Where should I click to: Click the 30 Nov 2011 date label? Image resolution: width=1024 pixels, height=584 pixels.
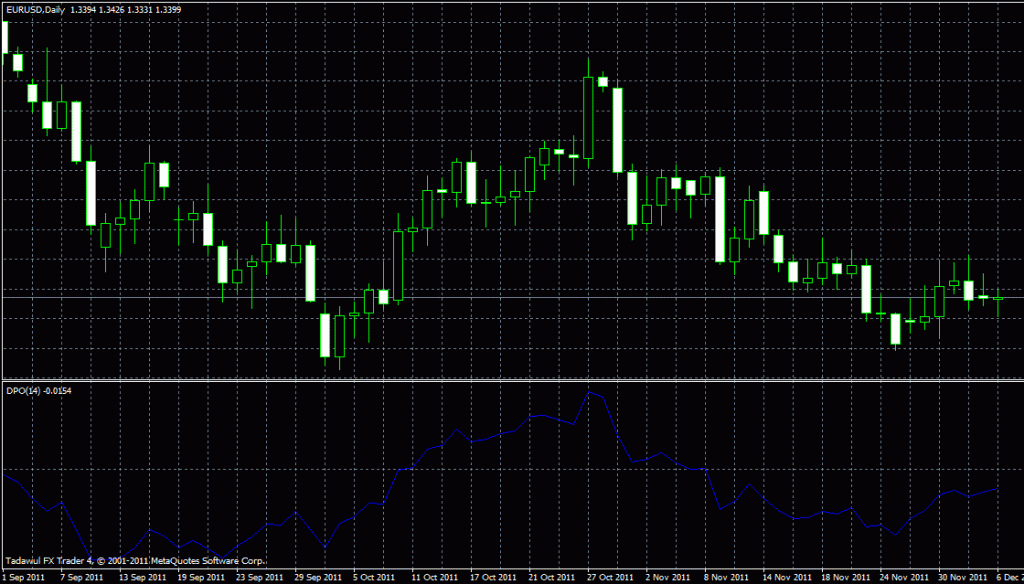click(x=962, y=577)
